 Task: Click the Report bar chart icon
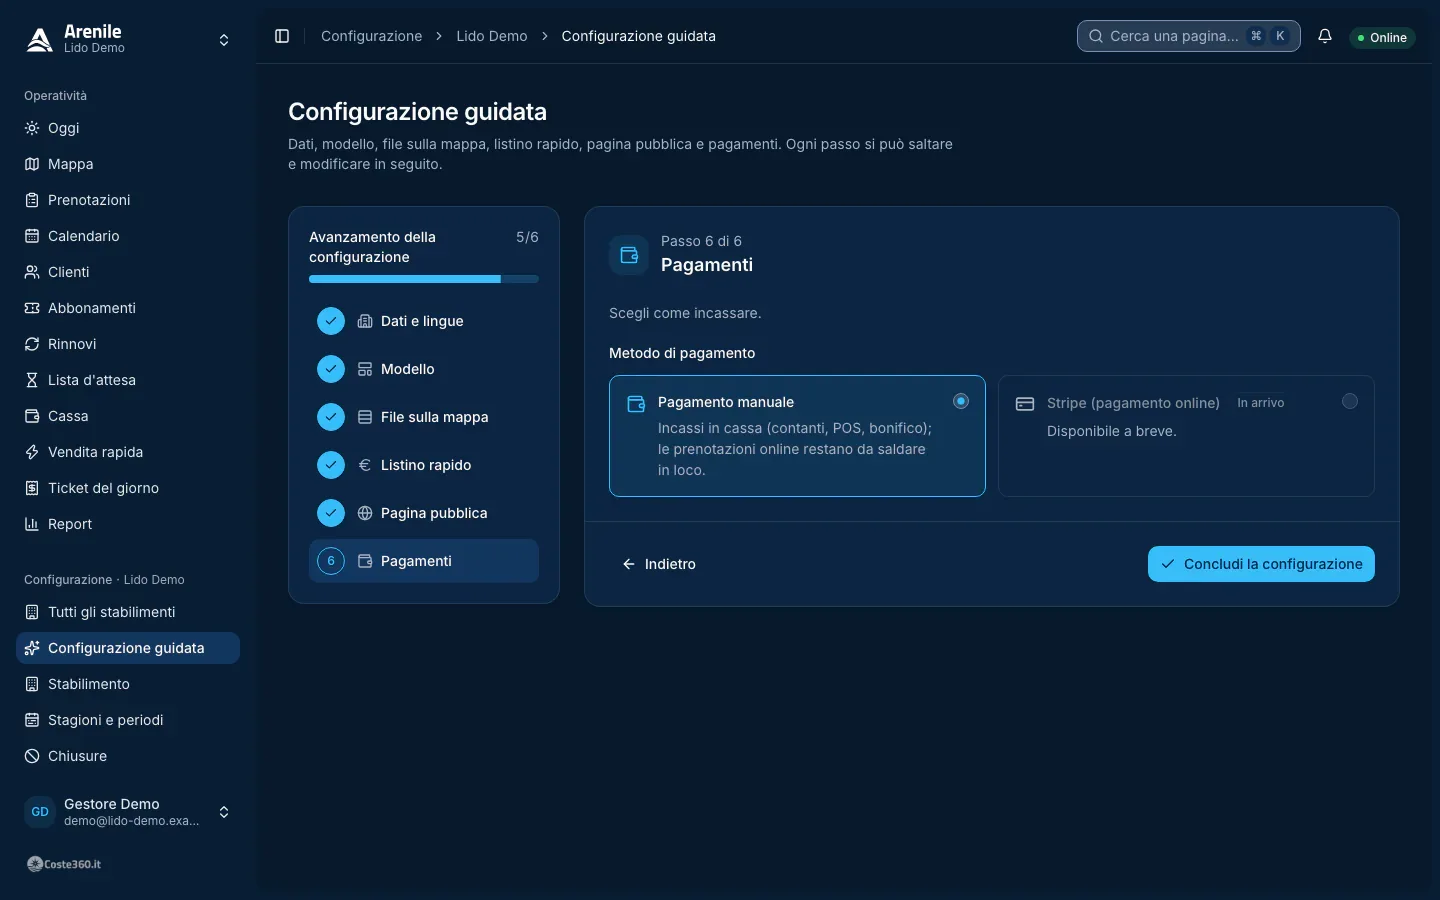(32, 524)
